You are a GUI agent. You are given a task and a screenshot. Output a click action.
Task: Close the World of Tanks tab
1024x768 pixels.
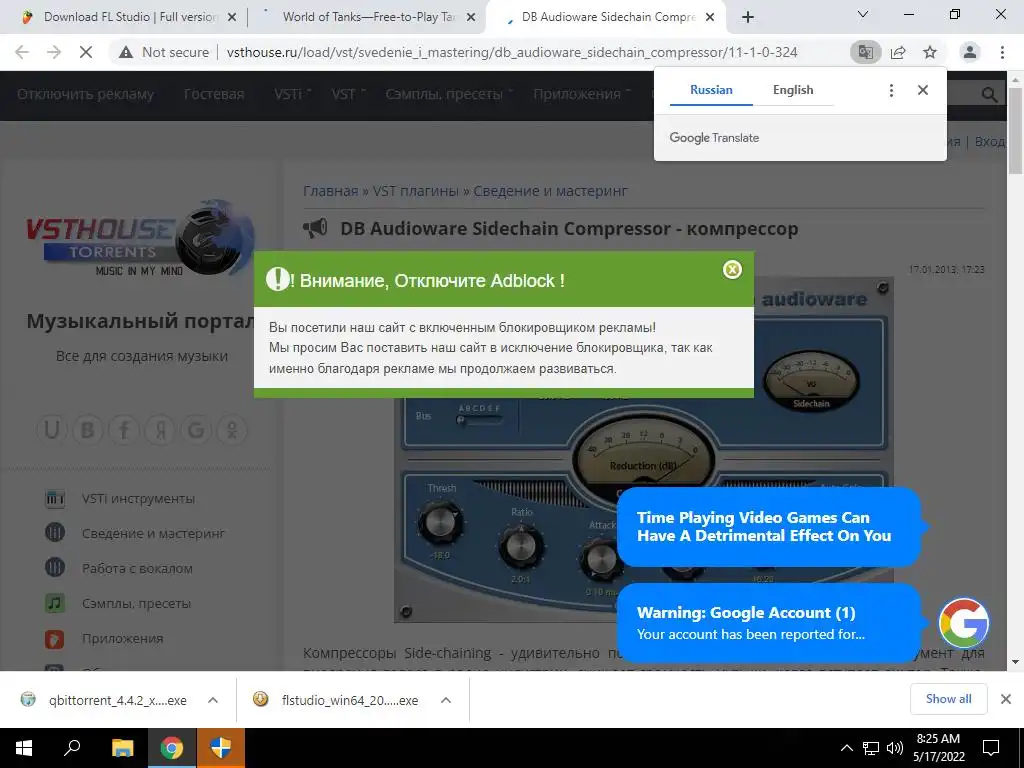[471, 18]
